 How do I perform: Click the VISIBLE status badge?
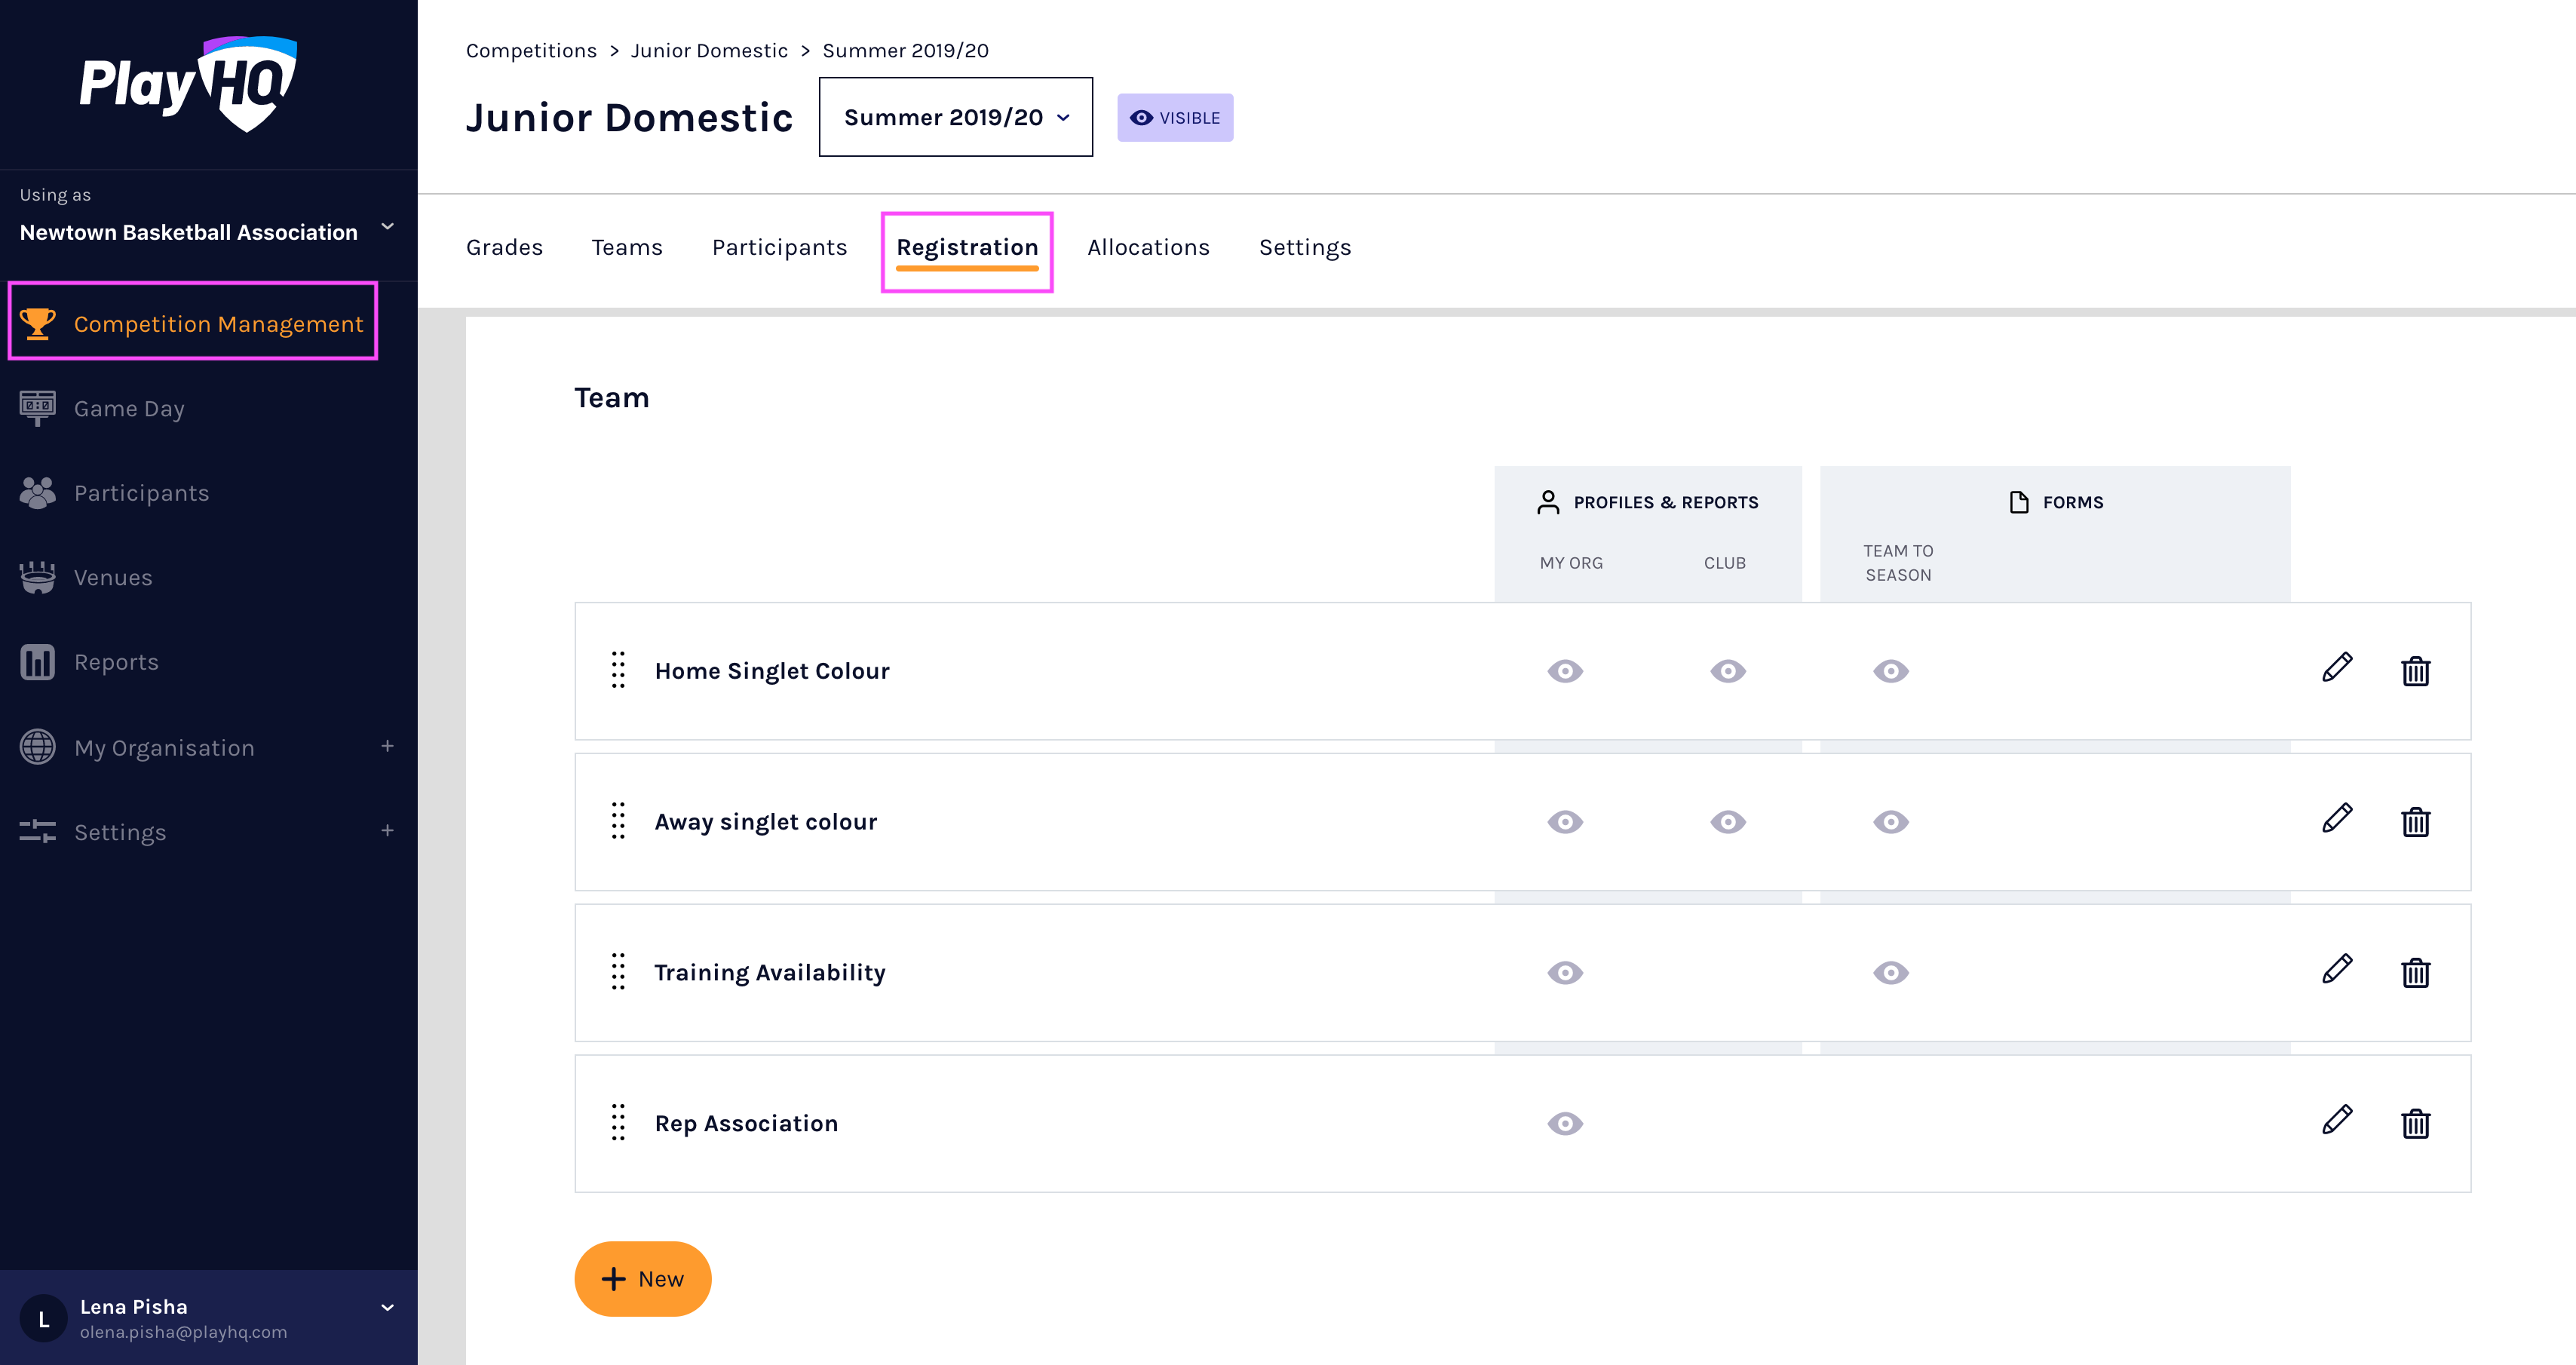[x=1174, y=118]
